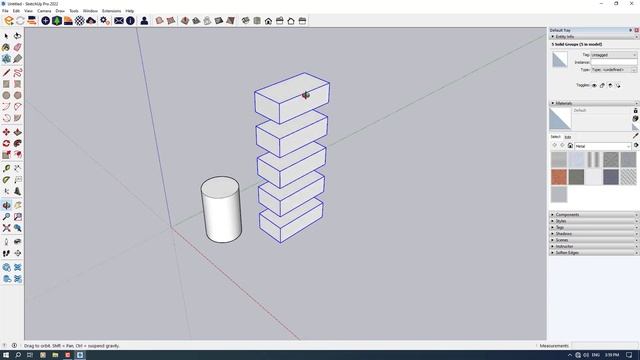Activate the Pan hand tool

tap(18, 205)
